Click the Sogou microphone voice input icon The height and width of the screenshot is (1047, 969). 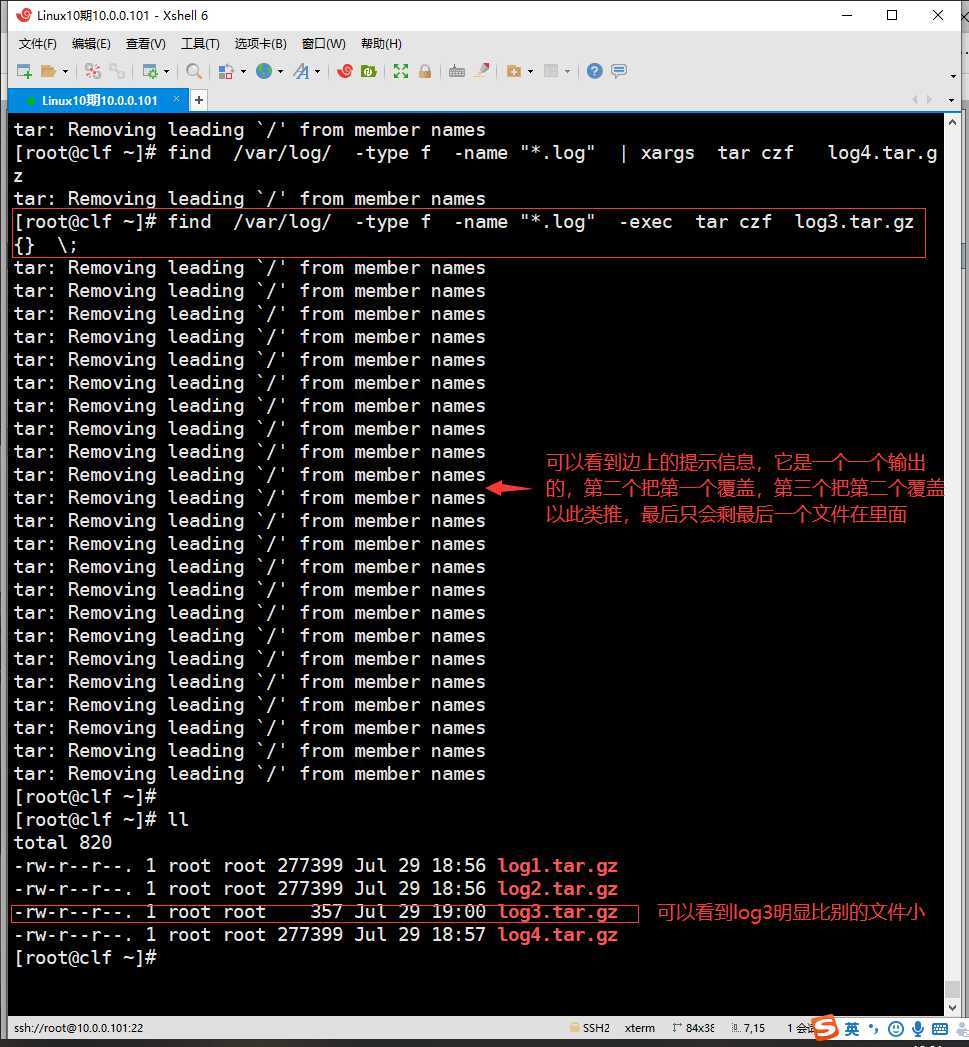[x=918, y=1029]
